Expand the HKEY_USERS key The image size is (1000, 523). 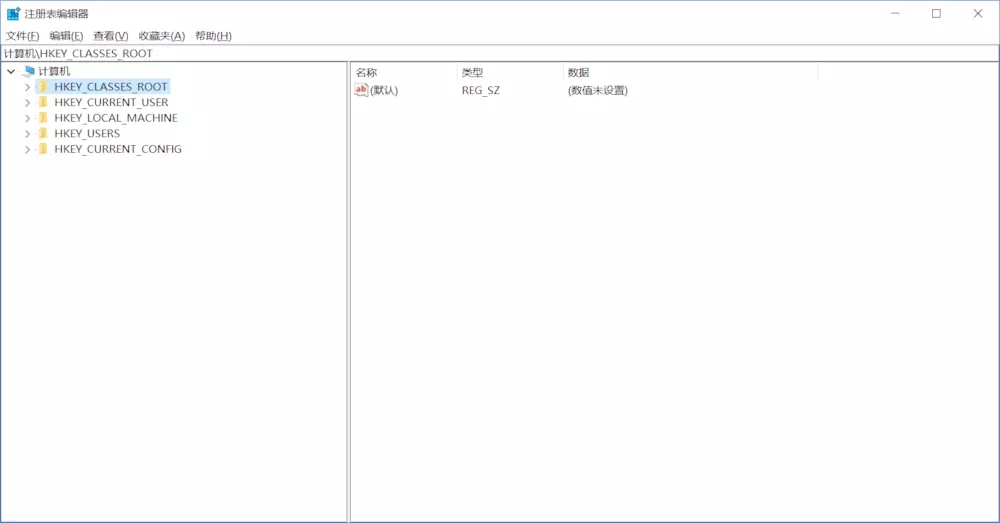click(x=27, y=133)
